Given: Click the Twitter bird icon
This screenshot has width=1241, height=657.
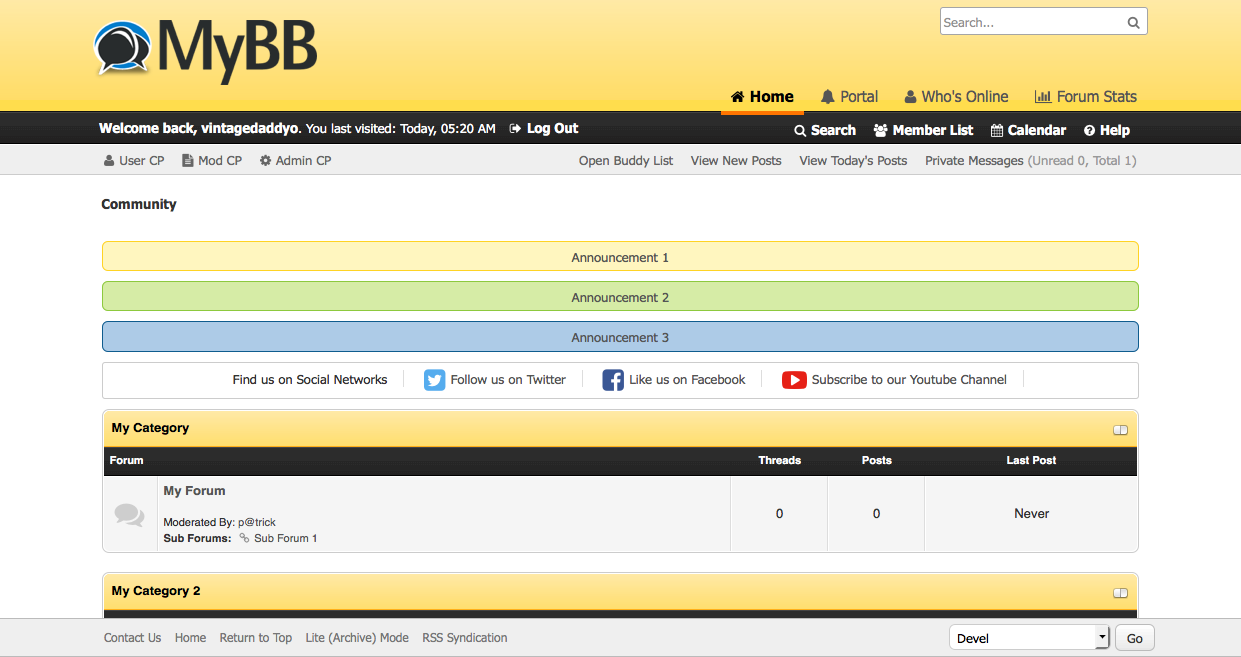Looking at the screenshot, I should 434,380.
